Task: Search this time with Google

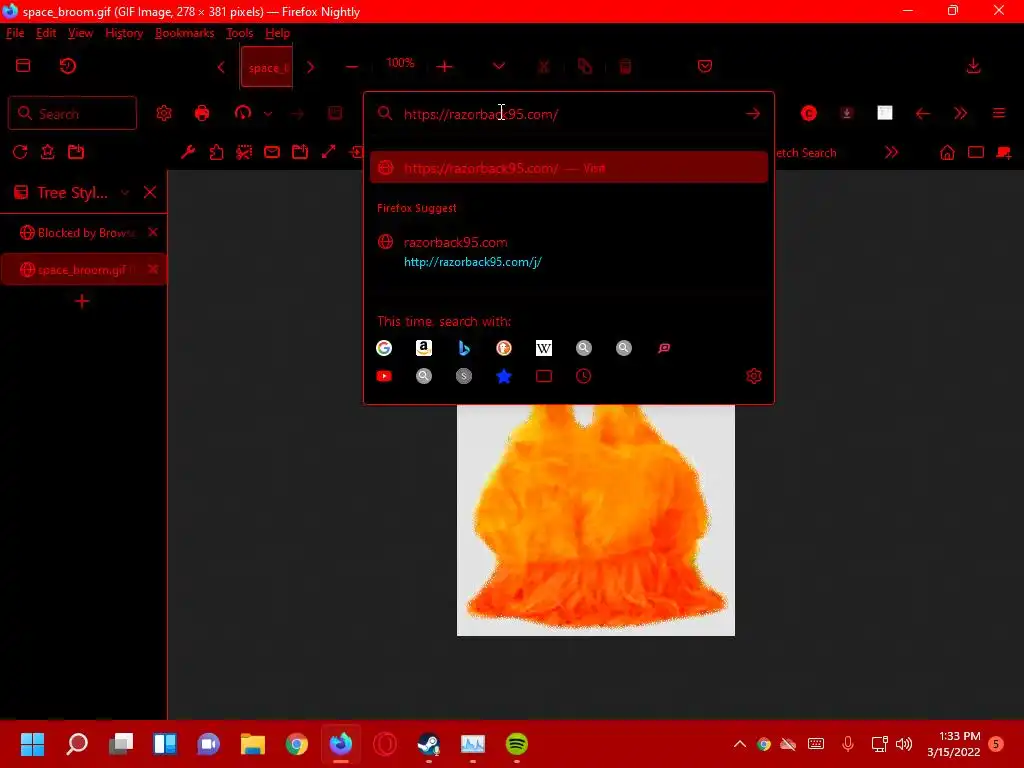Action: [x=384, y=348]
